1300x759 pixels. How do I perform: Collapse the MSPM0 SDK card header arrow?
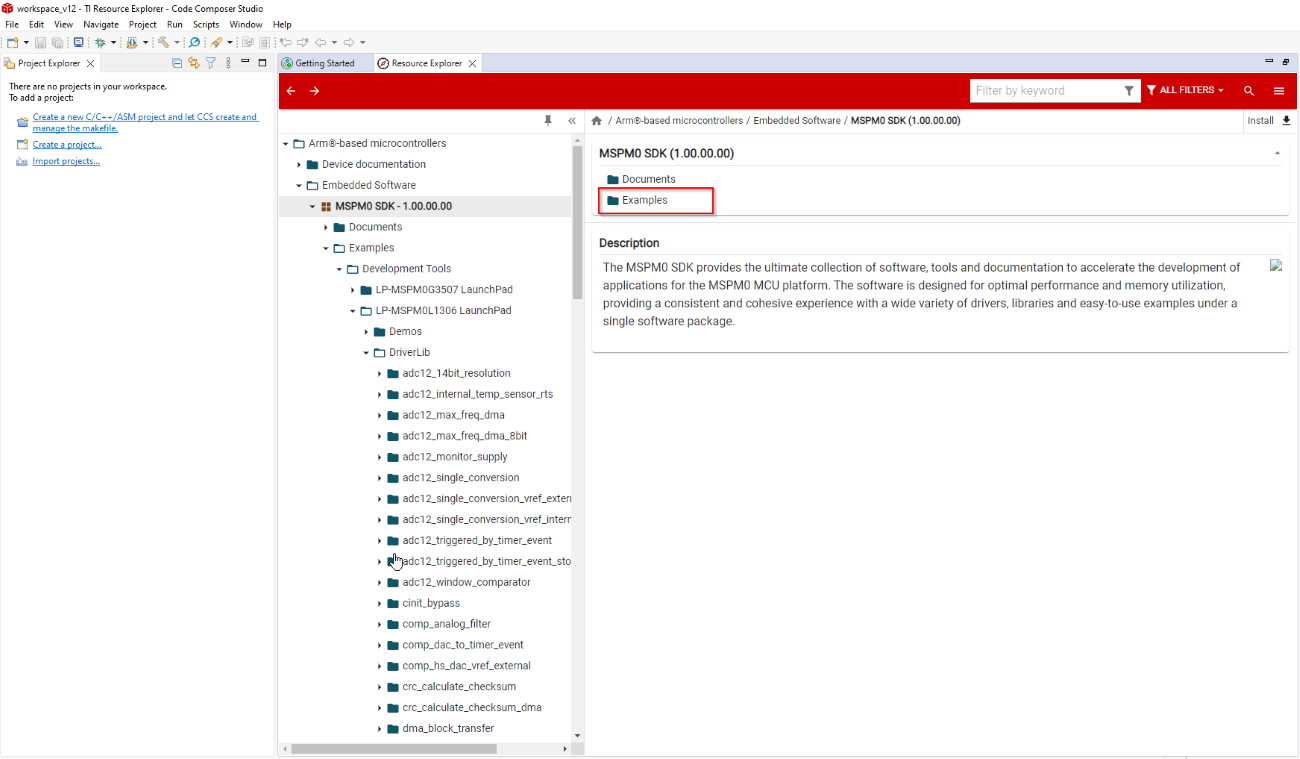coord(1277,154)
